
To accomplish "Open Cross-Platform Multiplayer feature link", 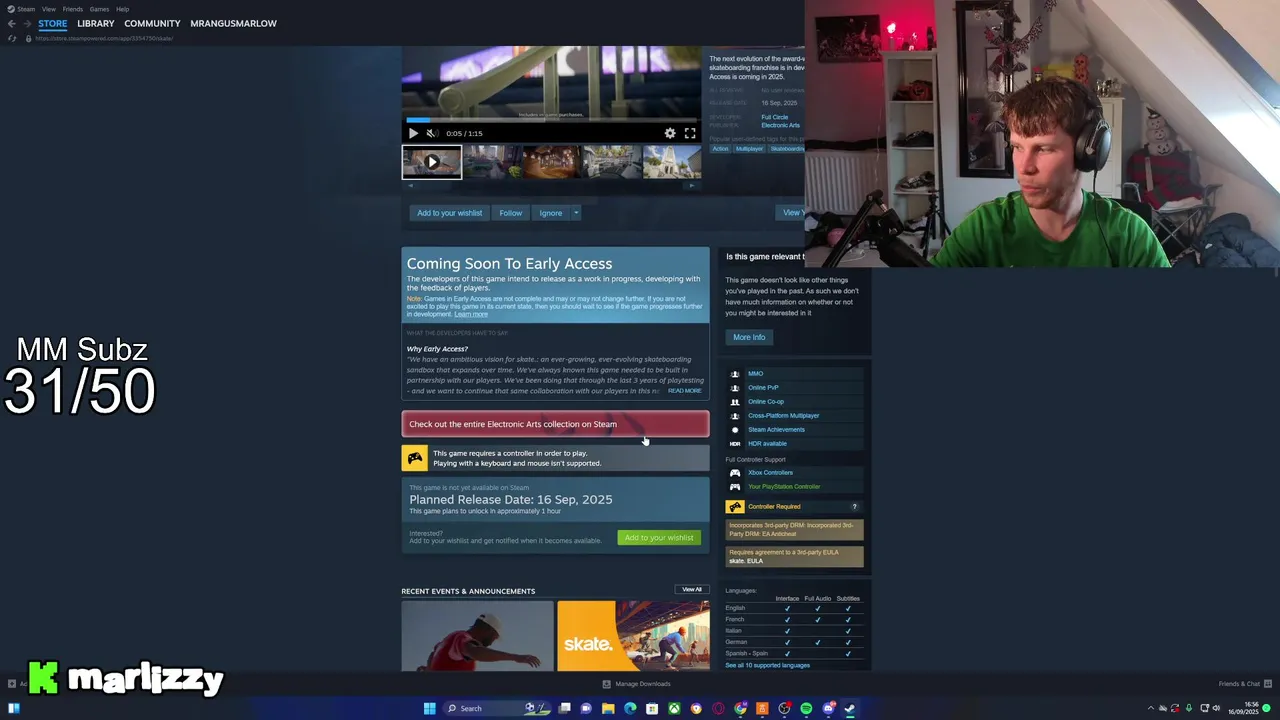I will [783, 416].
